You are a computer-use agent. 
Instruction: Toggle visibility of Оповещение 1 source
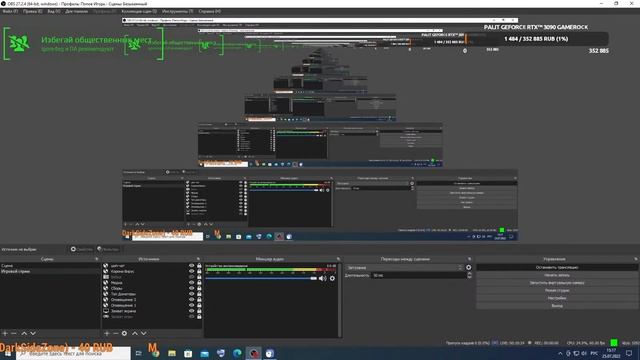(x=191, y=305)
